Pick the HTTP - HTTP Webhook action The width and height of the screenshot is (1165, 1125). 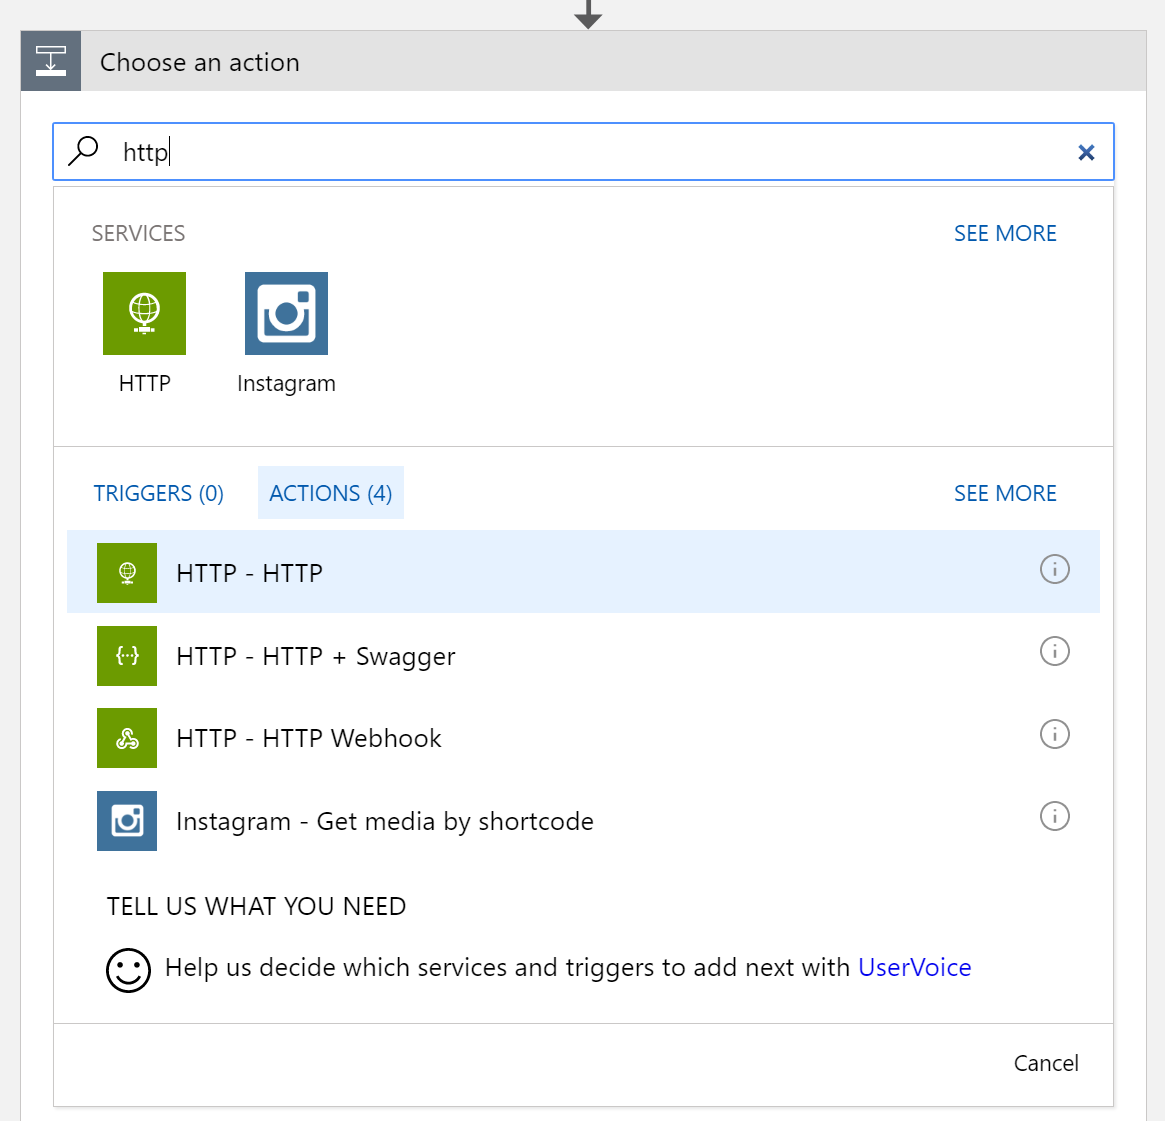[x=308, y=738]
